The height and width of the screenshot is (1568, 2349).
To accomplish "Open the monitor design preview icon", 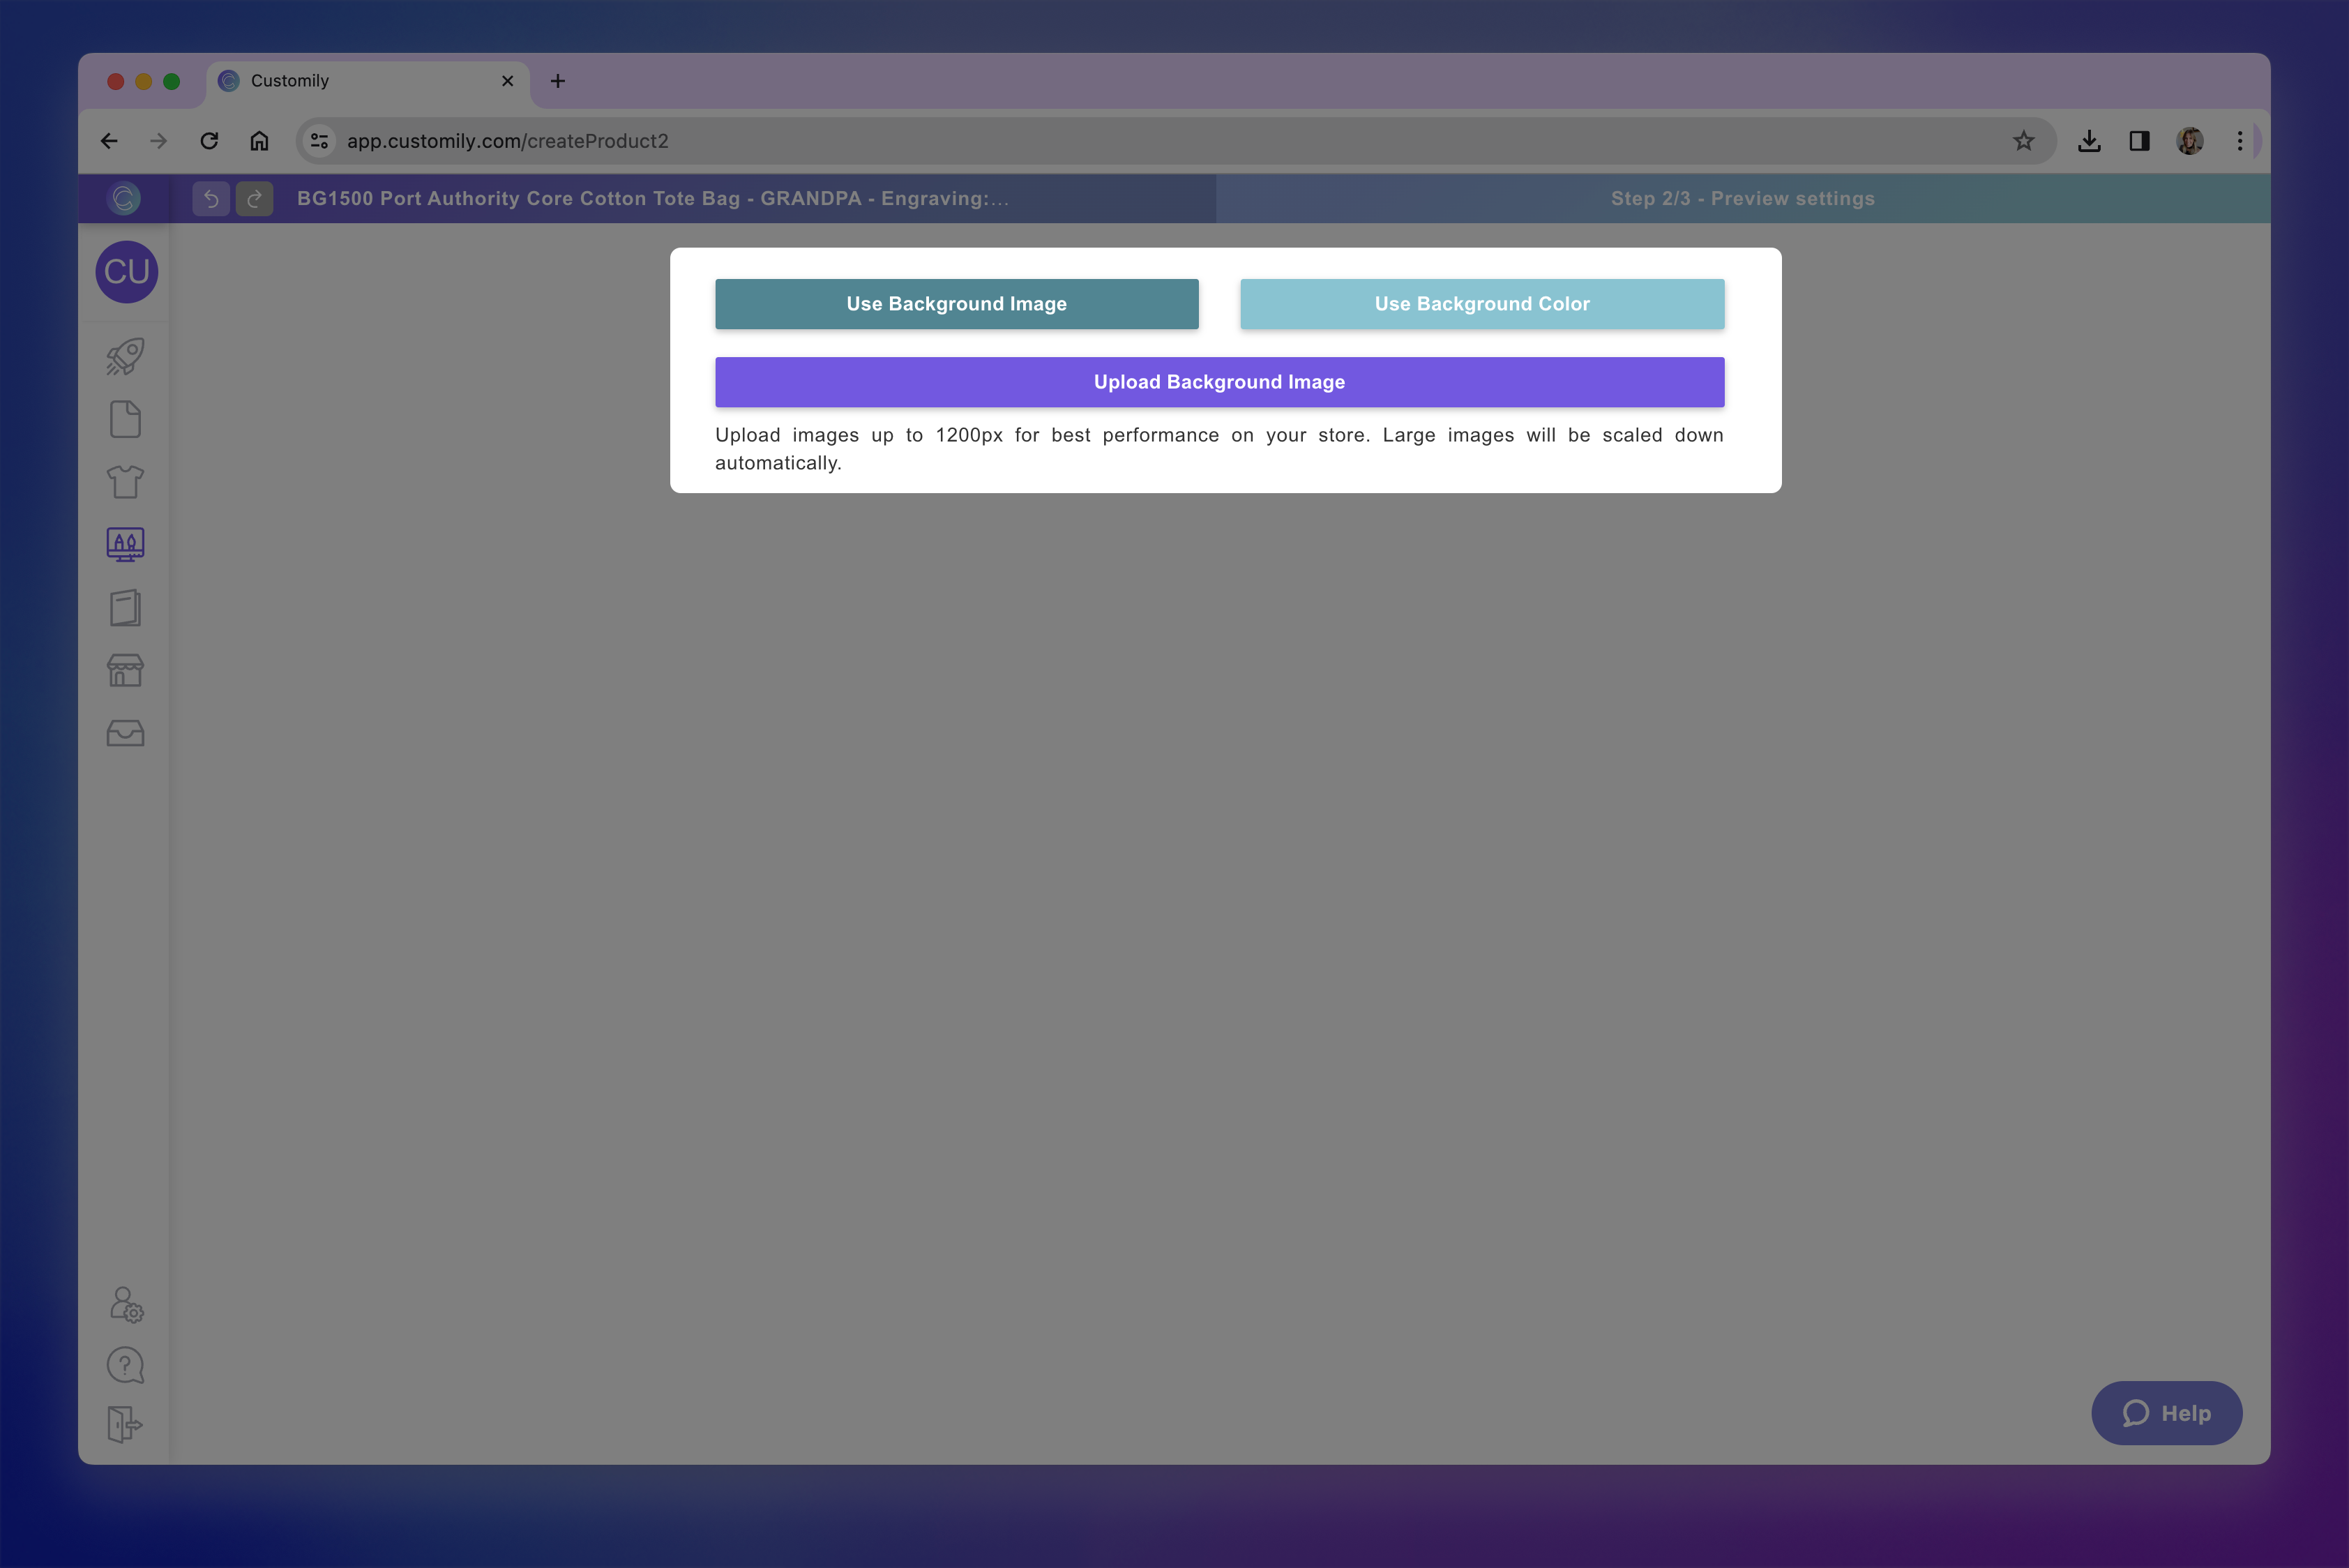I will click(x=125, y=545).
